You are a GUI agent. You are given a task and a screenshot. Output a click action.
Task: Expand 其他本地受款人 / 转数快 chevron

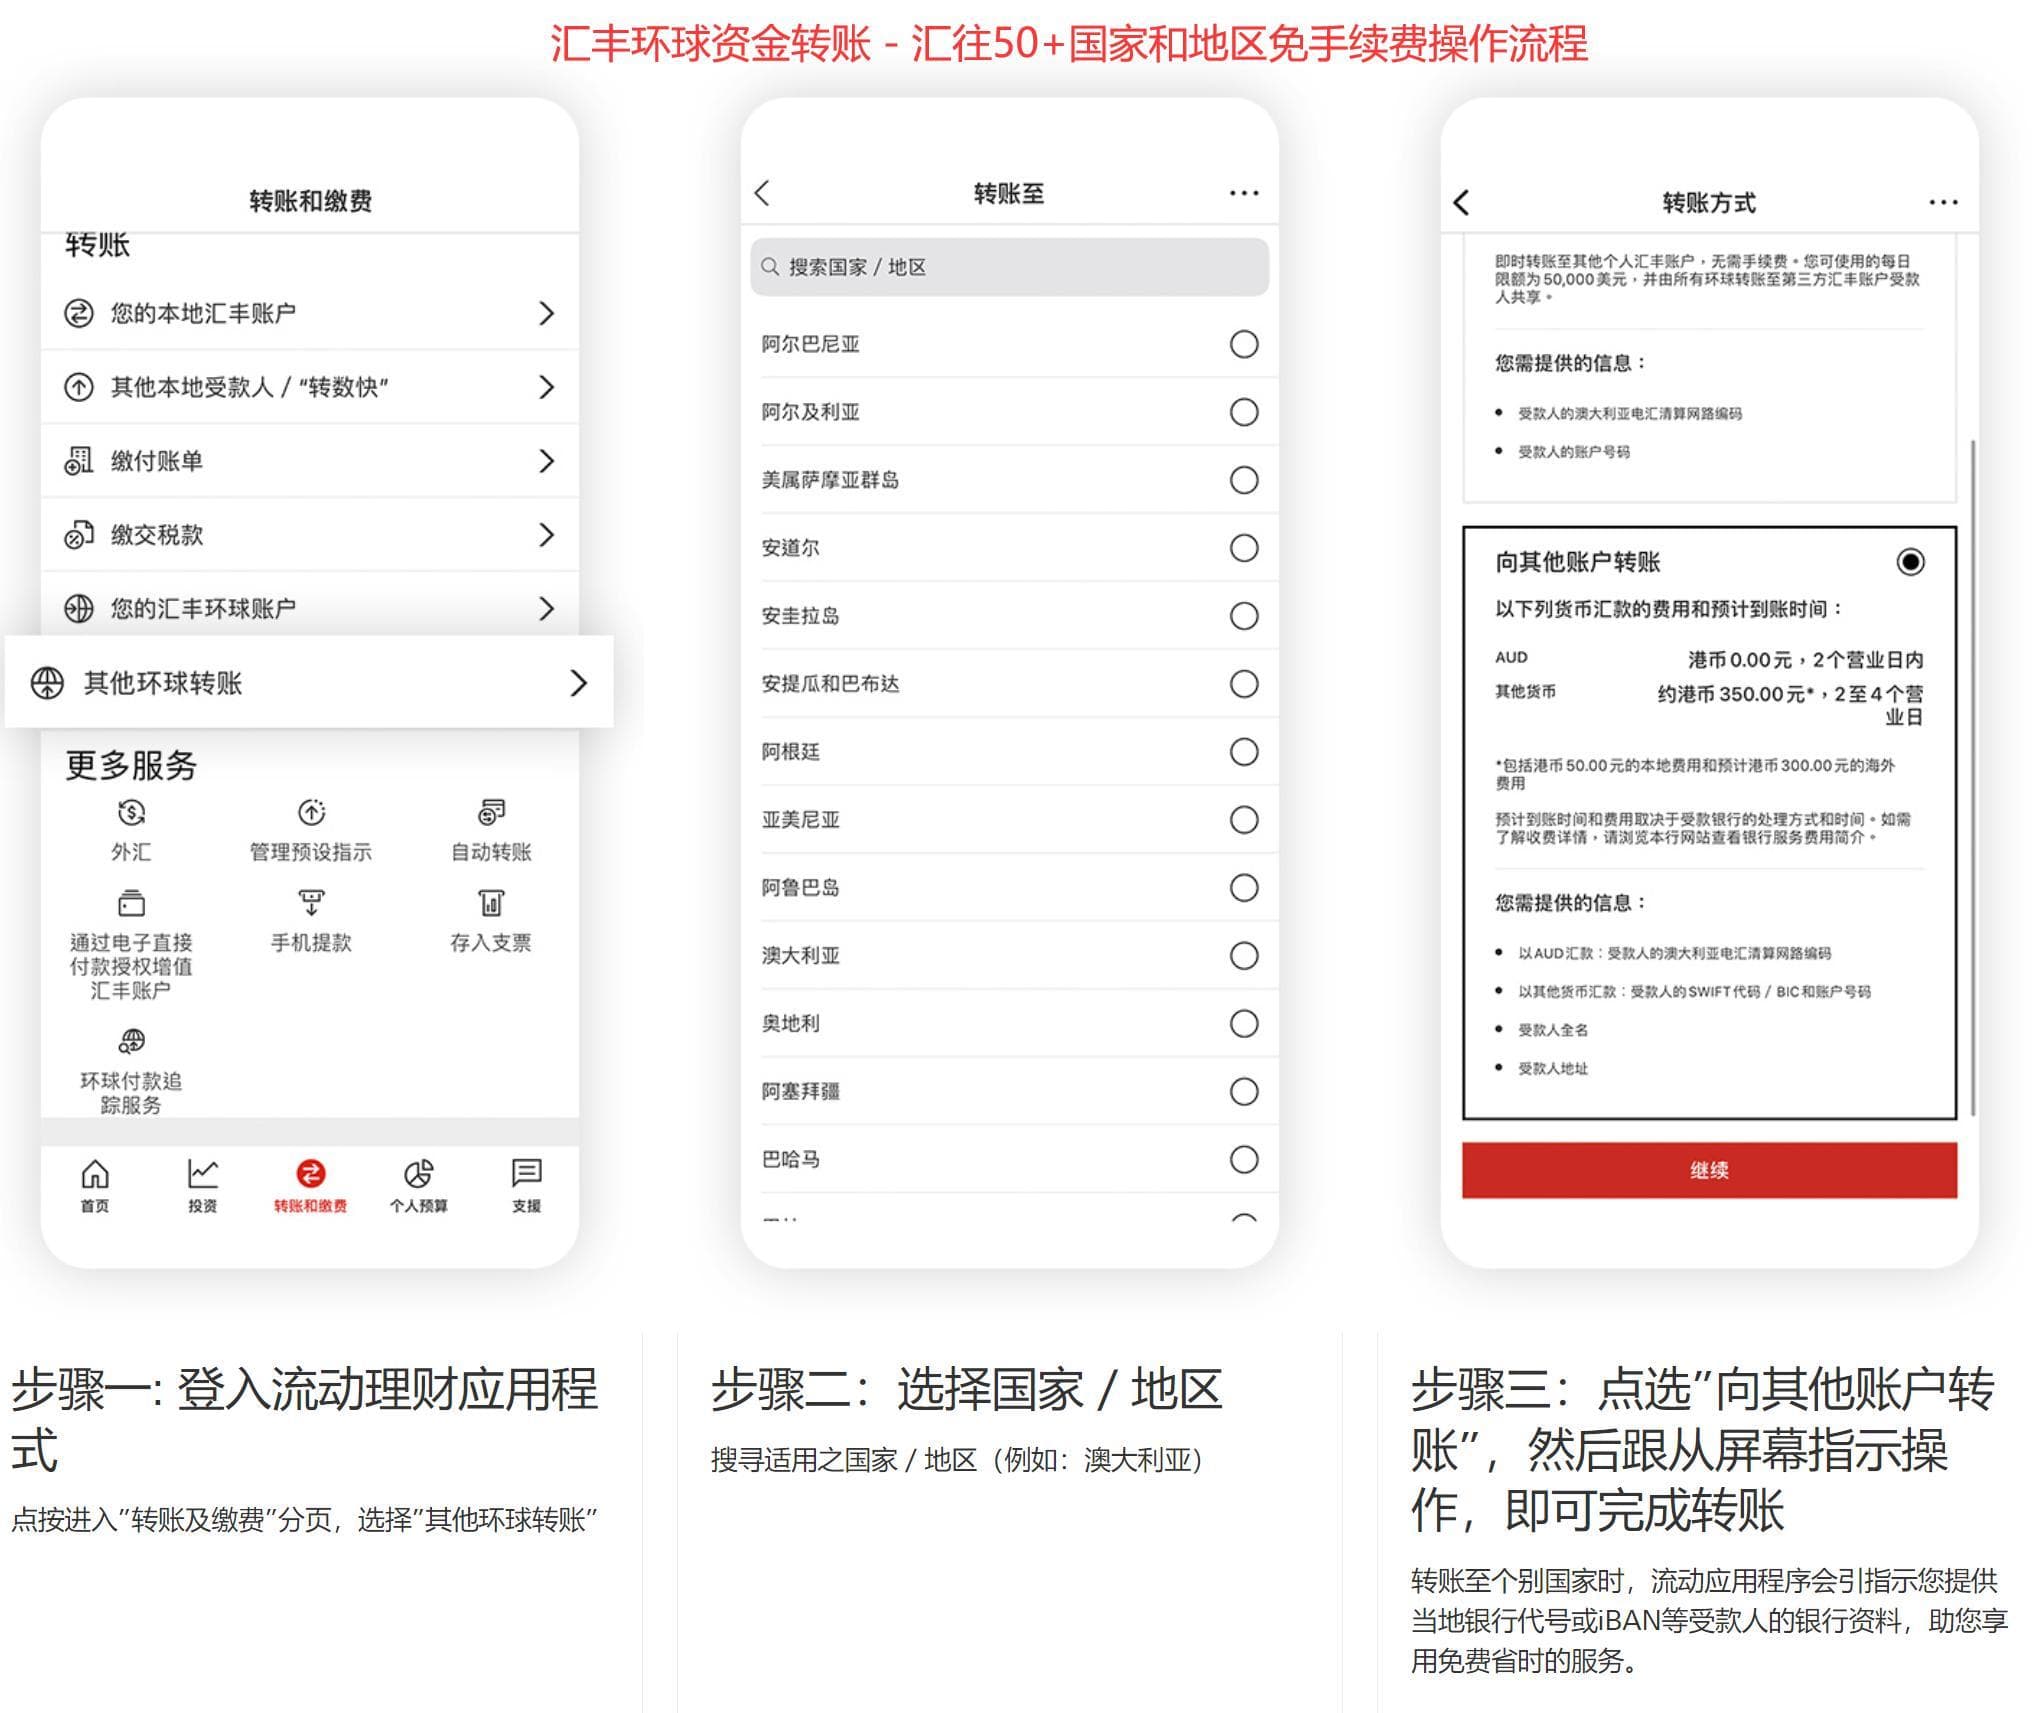546,387
